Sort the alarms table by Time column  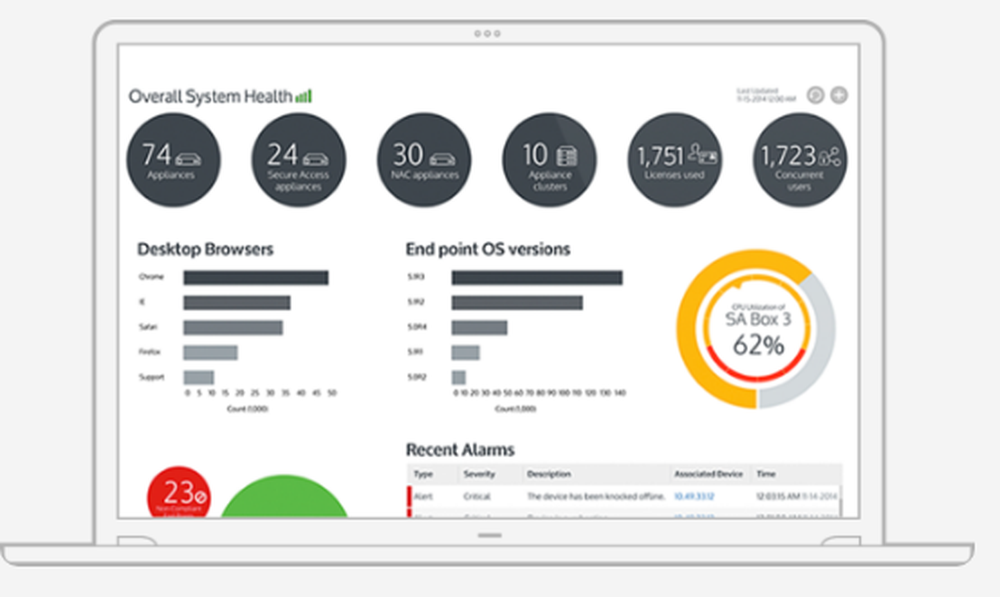764,474
